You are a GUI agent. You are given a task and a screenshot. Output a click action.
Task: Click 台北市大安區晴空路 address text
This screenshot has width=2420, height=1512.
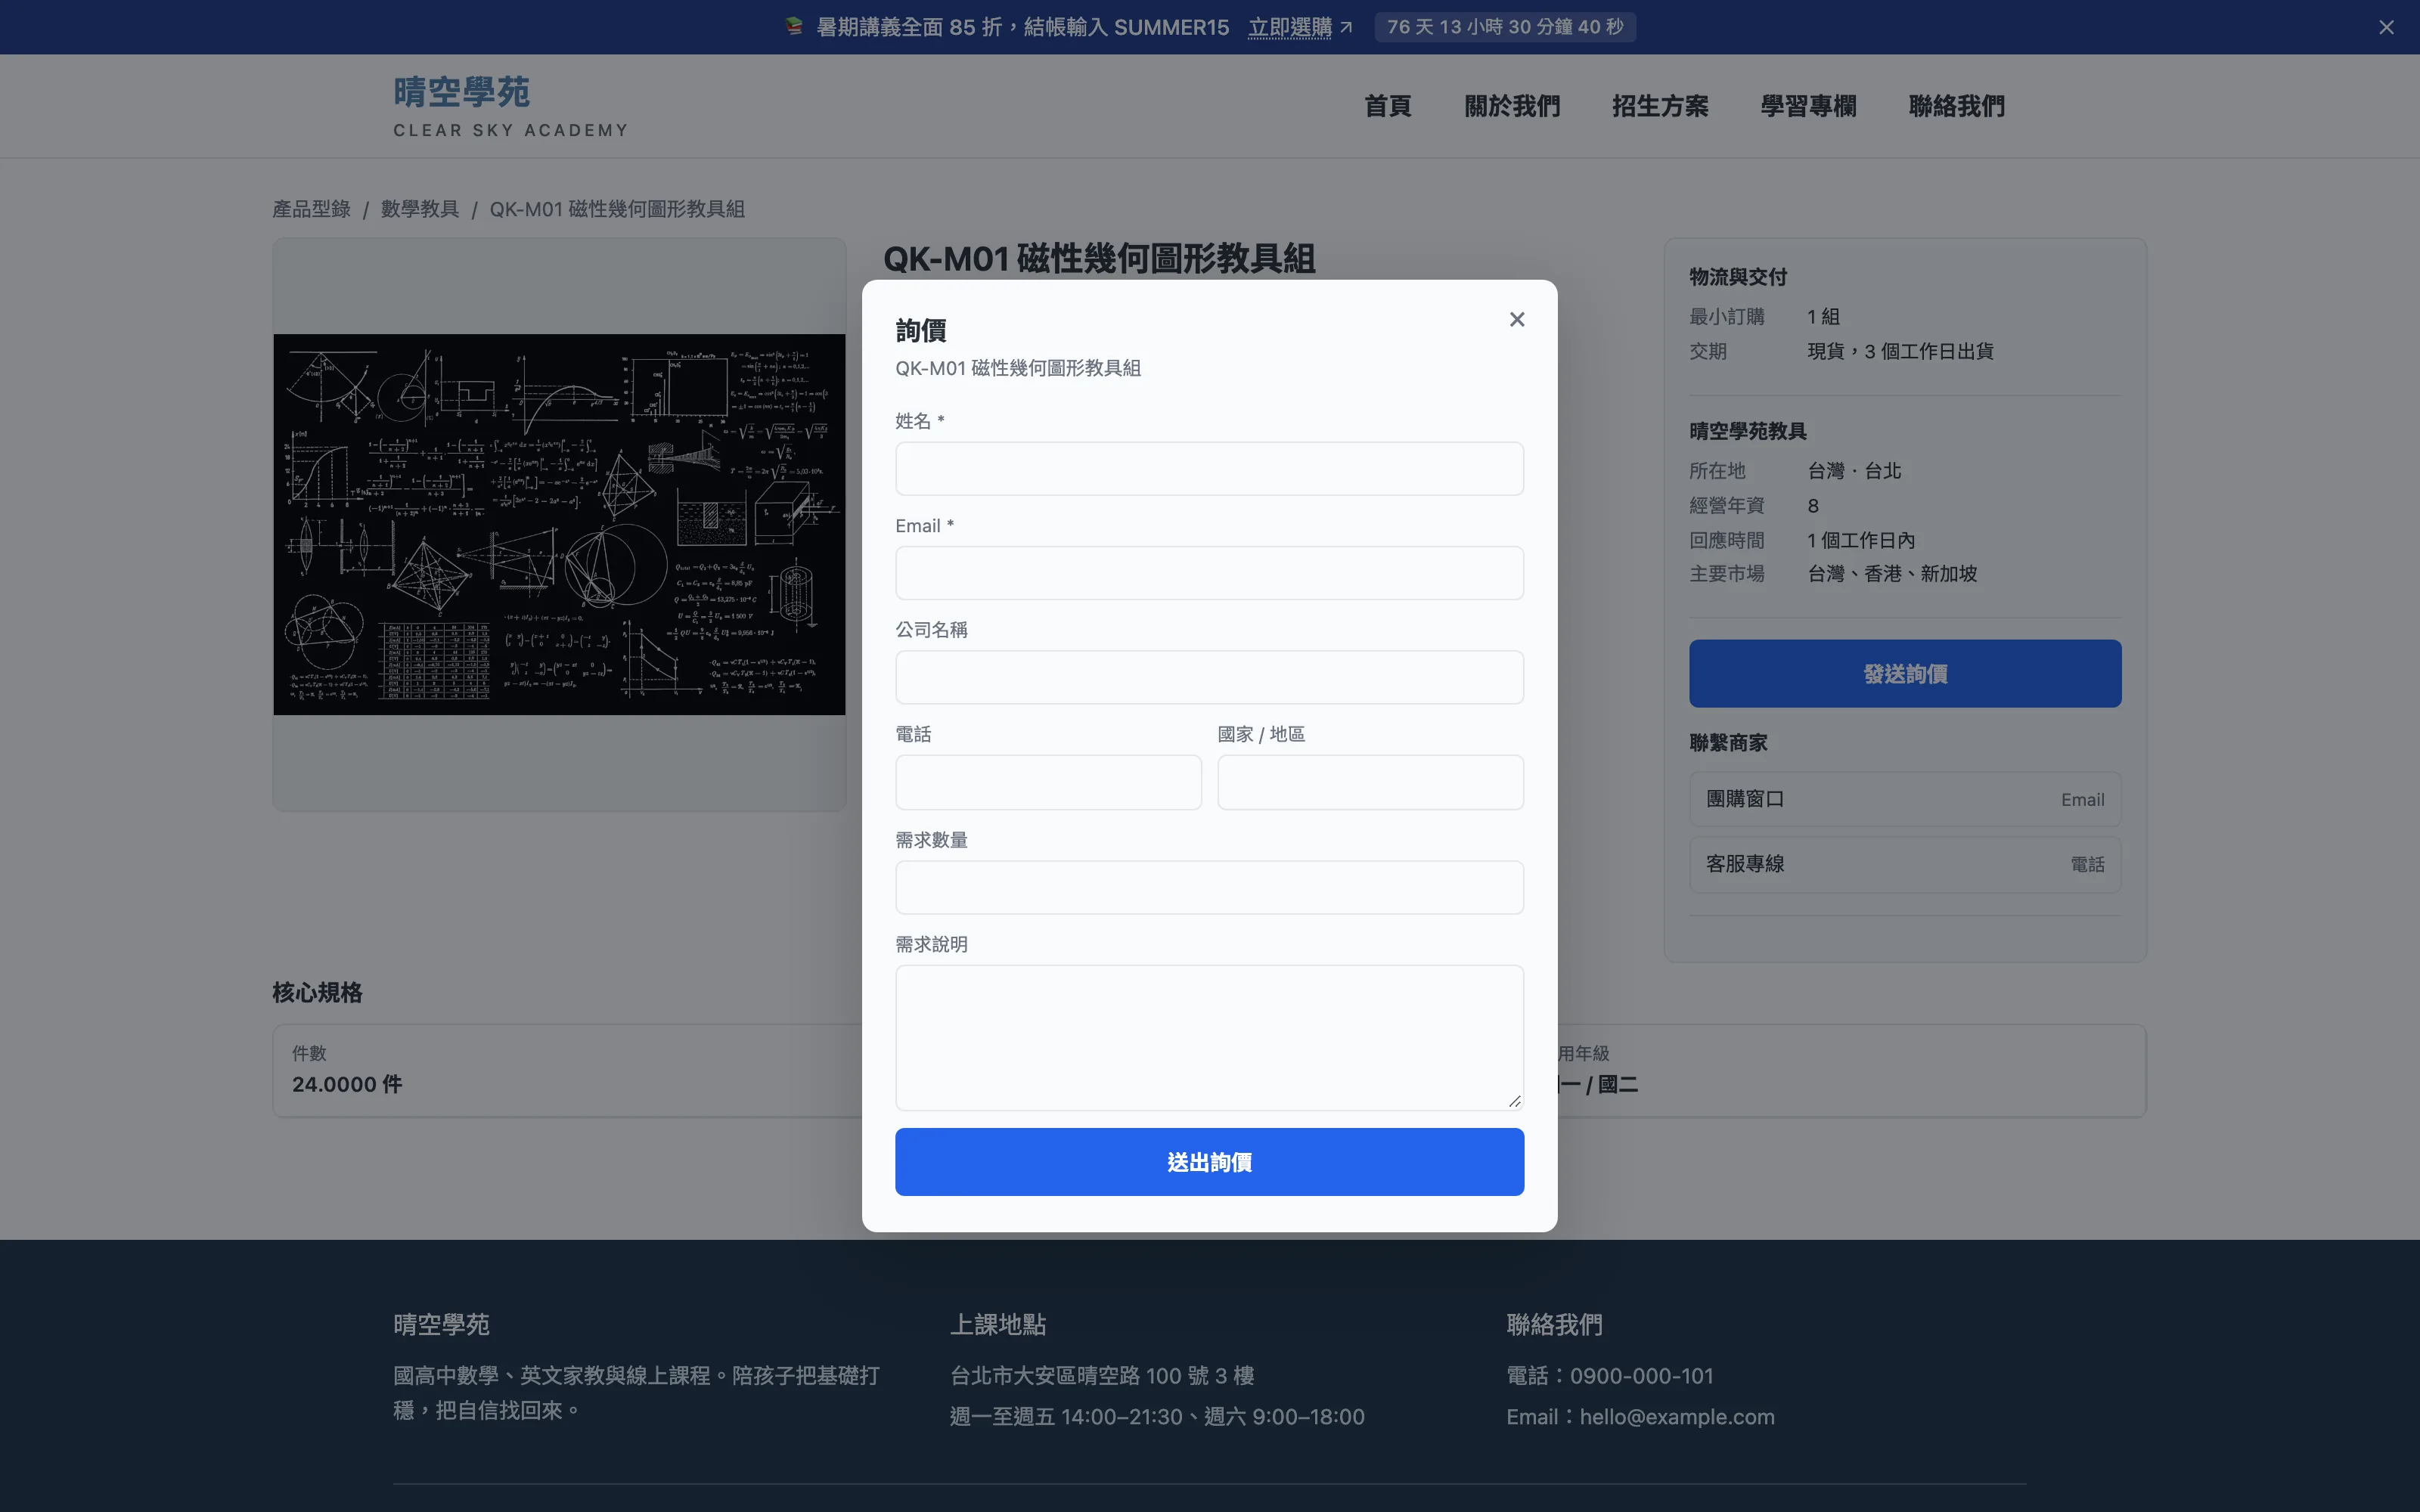(1102, 1376)
